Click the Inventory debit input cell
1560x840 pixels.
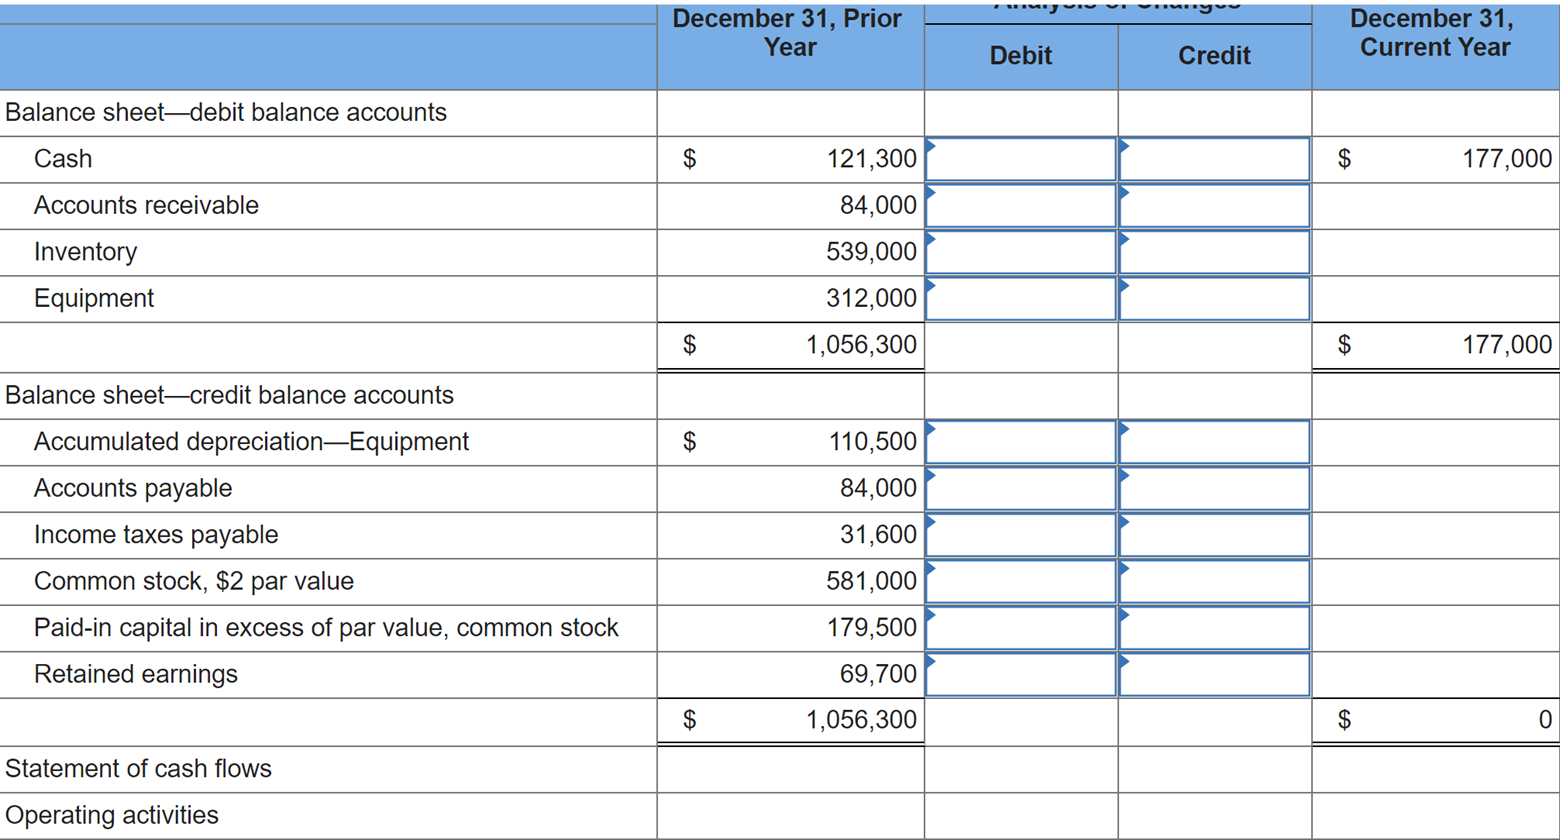1021,252
